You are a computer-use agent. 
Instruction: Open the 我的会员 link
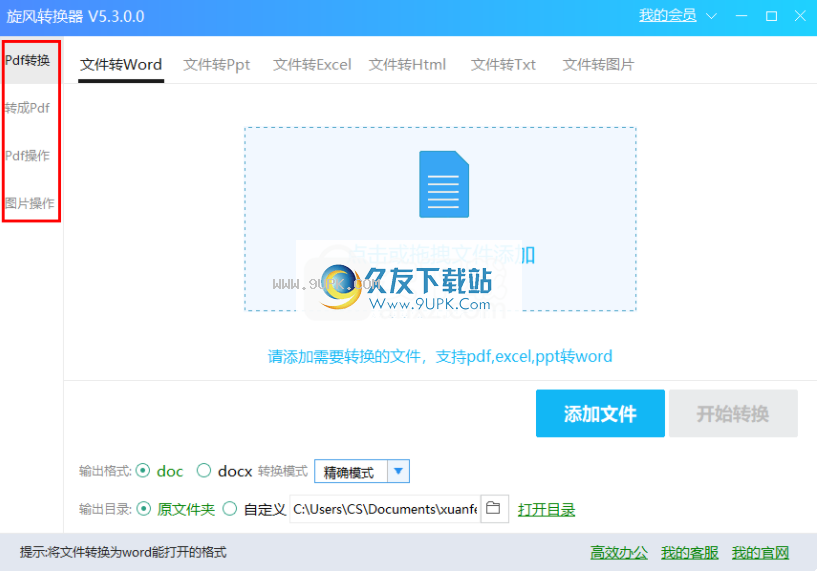pyautogui.click(x=668, y=15)
